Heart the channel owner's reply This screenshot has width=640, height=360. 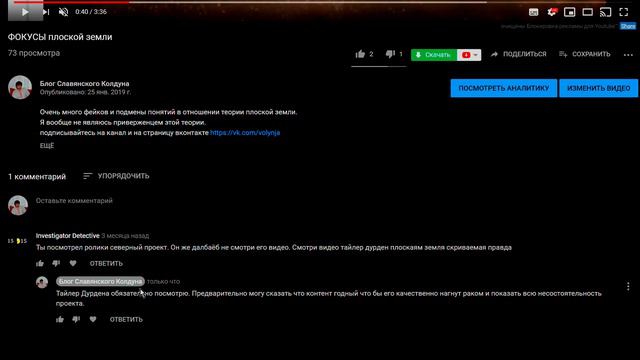pyautogui.click(x=93, y=319)
